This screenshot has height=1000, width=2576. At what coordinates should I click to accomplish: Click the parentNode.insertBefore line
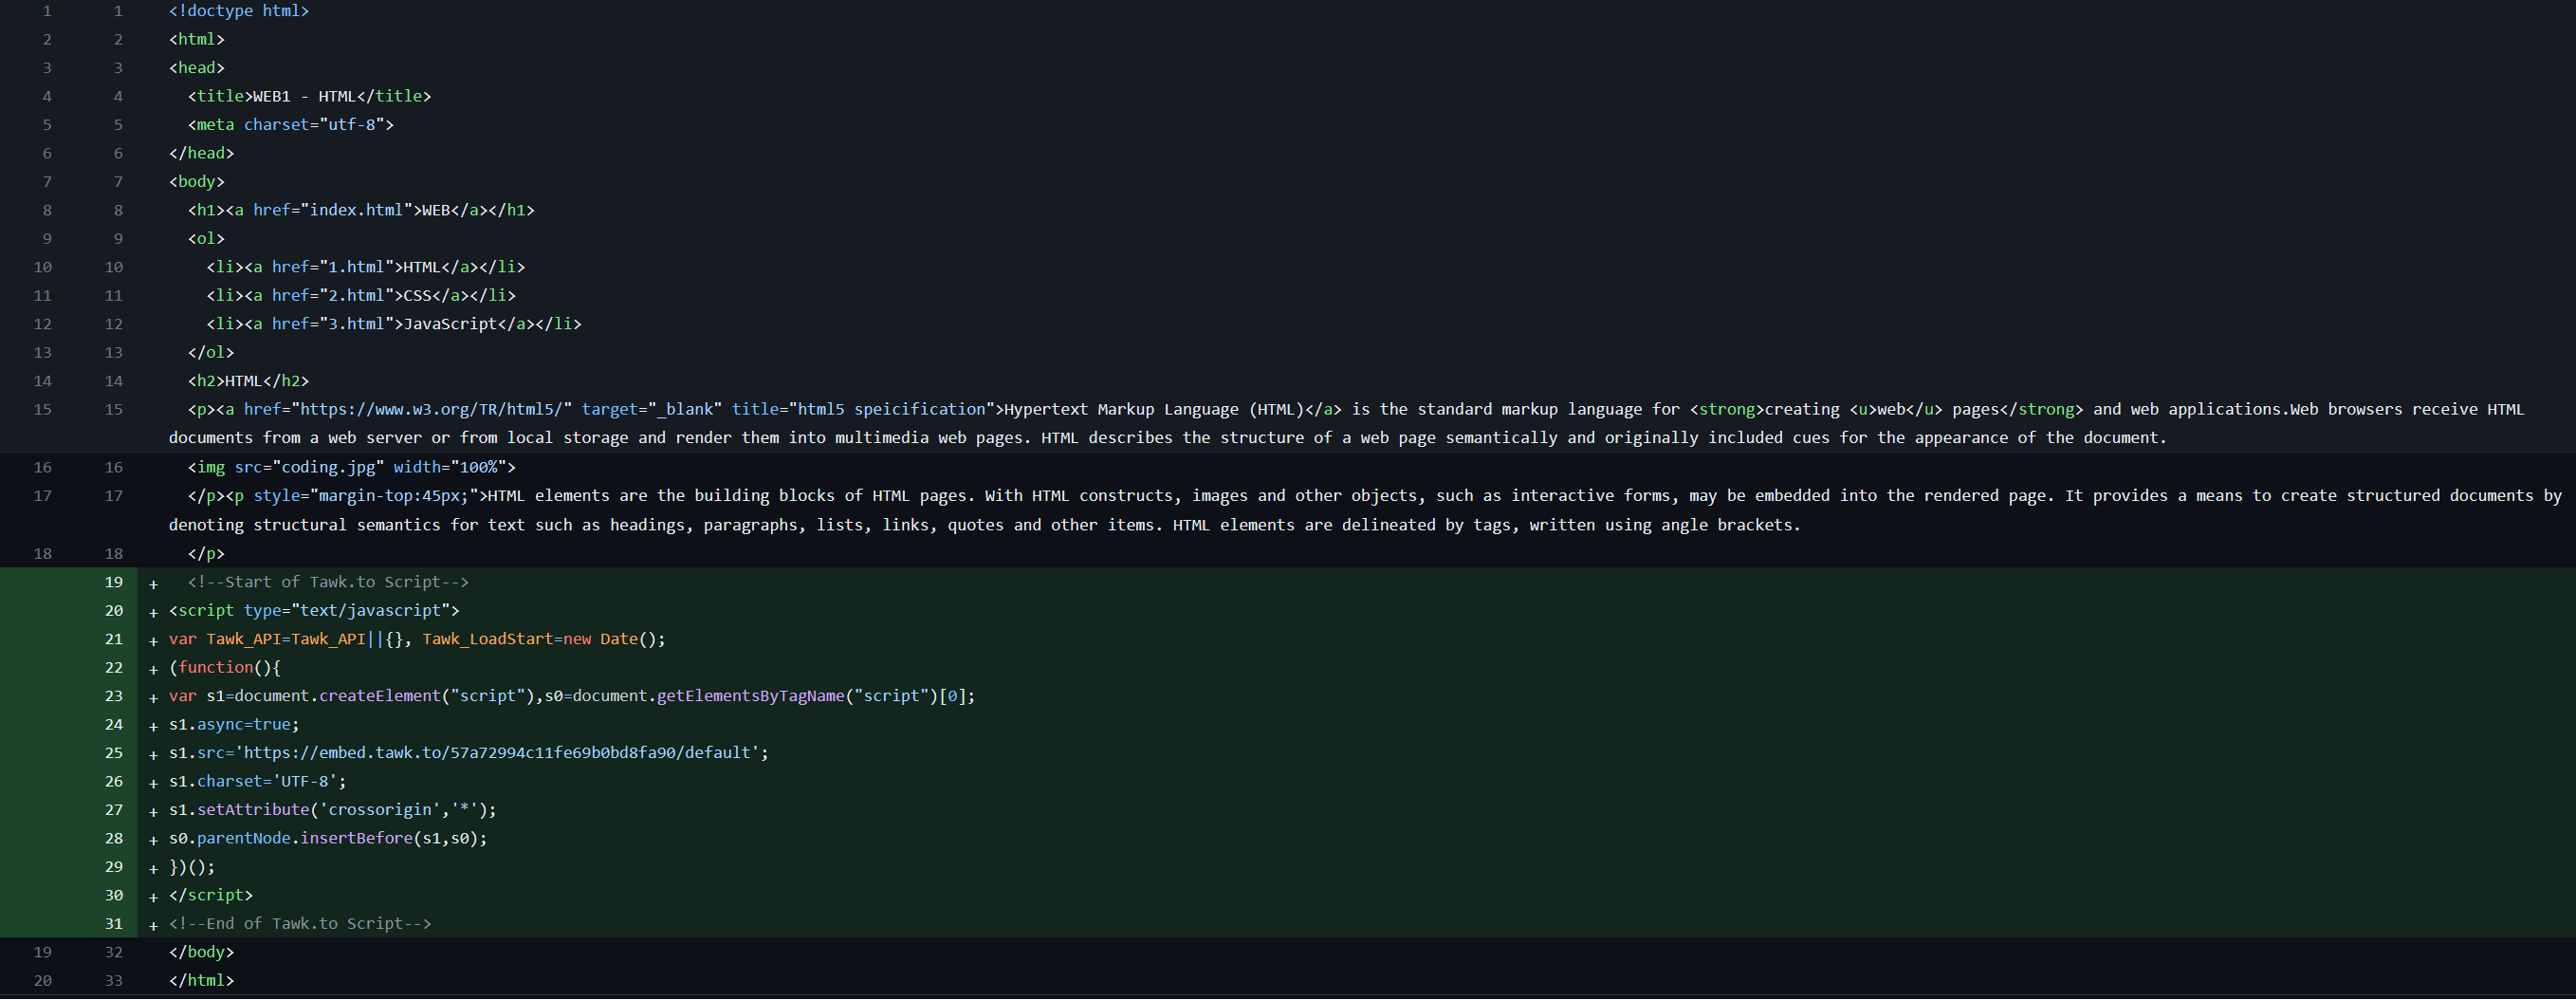[328, 838]
